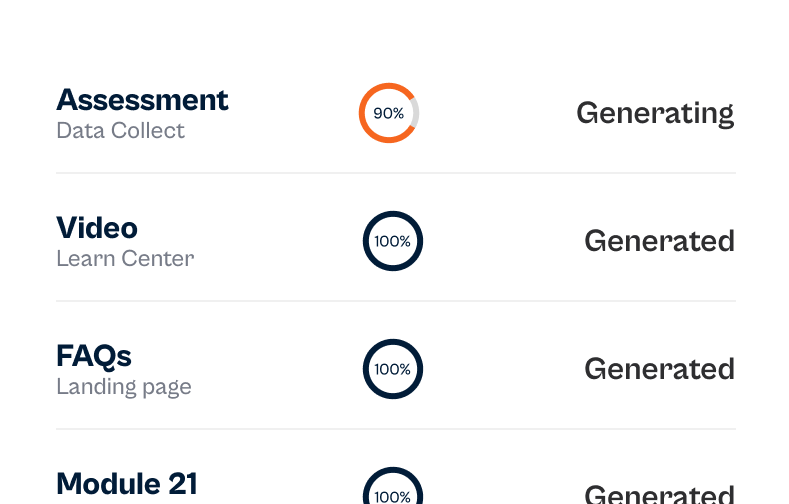Screen dimensions: 789x504
Task: Click the Landing page subtitle
Action: [x=123, y=387]
